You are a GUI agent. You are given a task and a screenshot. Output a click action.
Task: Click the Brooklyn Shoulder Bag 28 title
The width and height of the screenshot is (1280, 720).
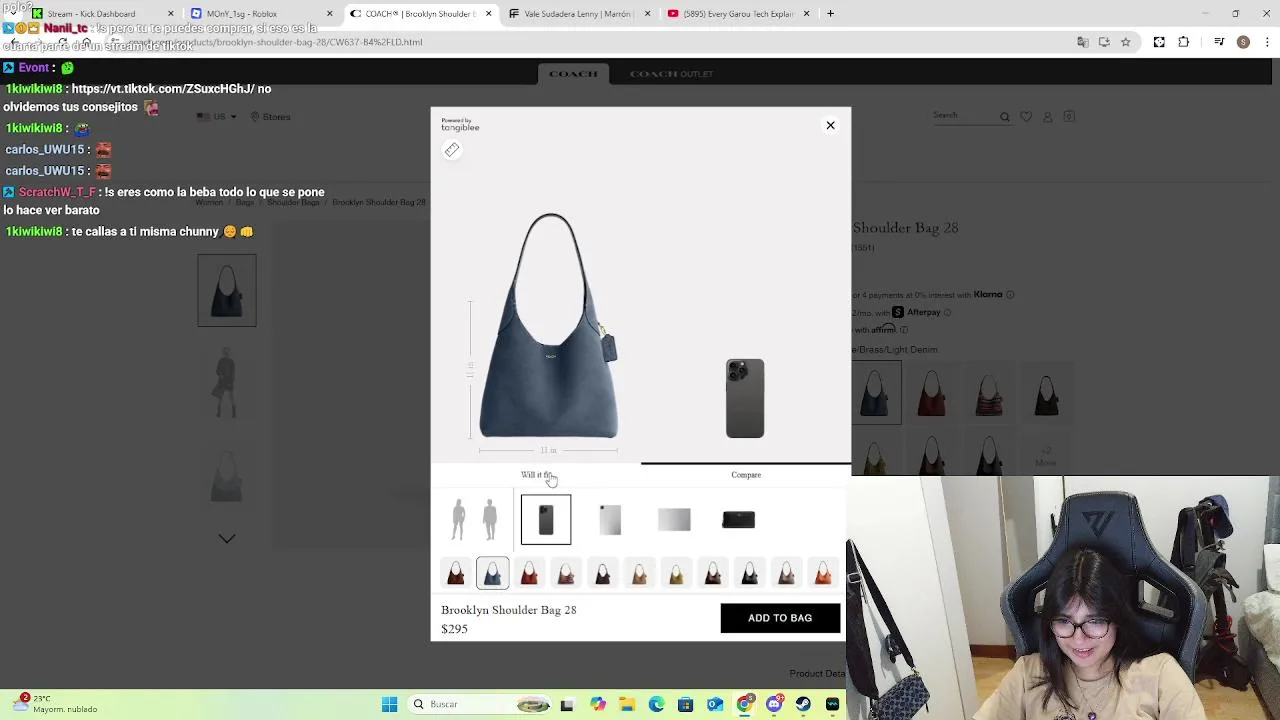(509, 610)
